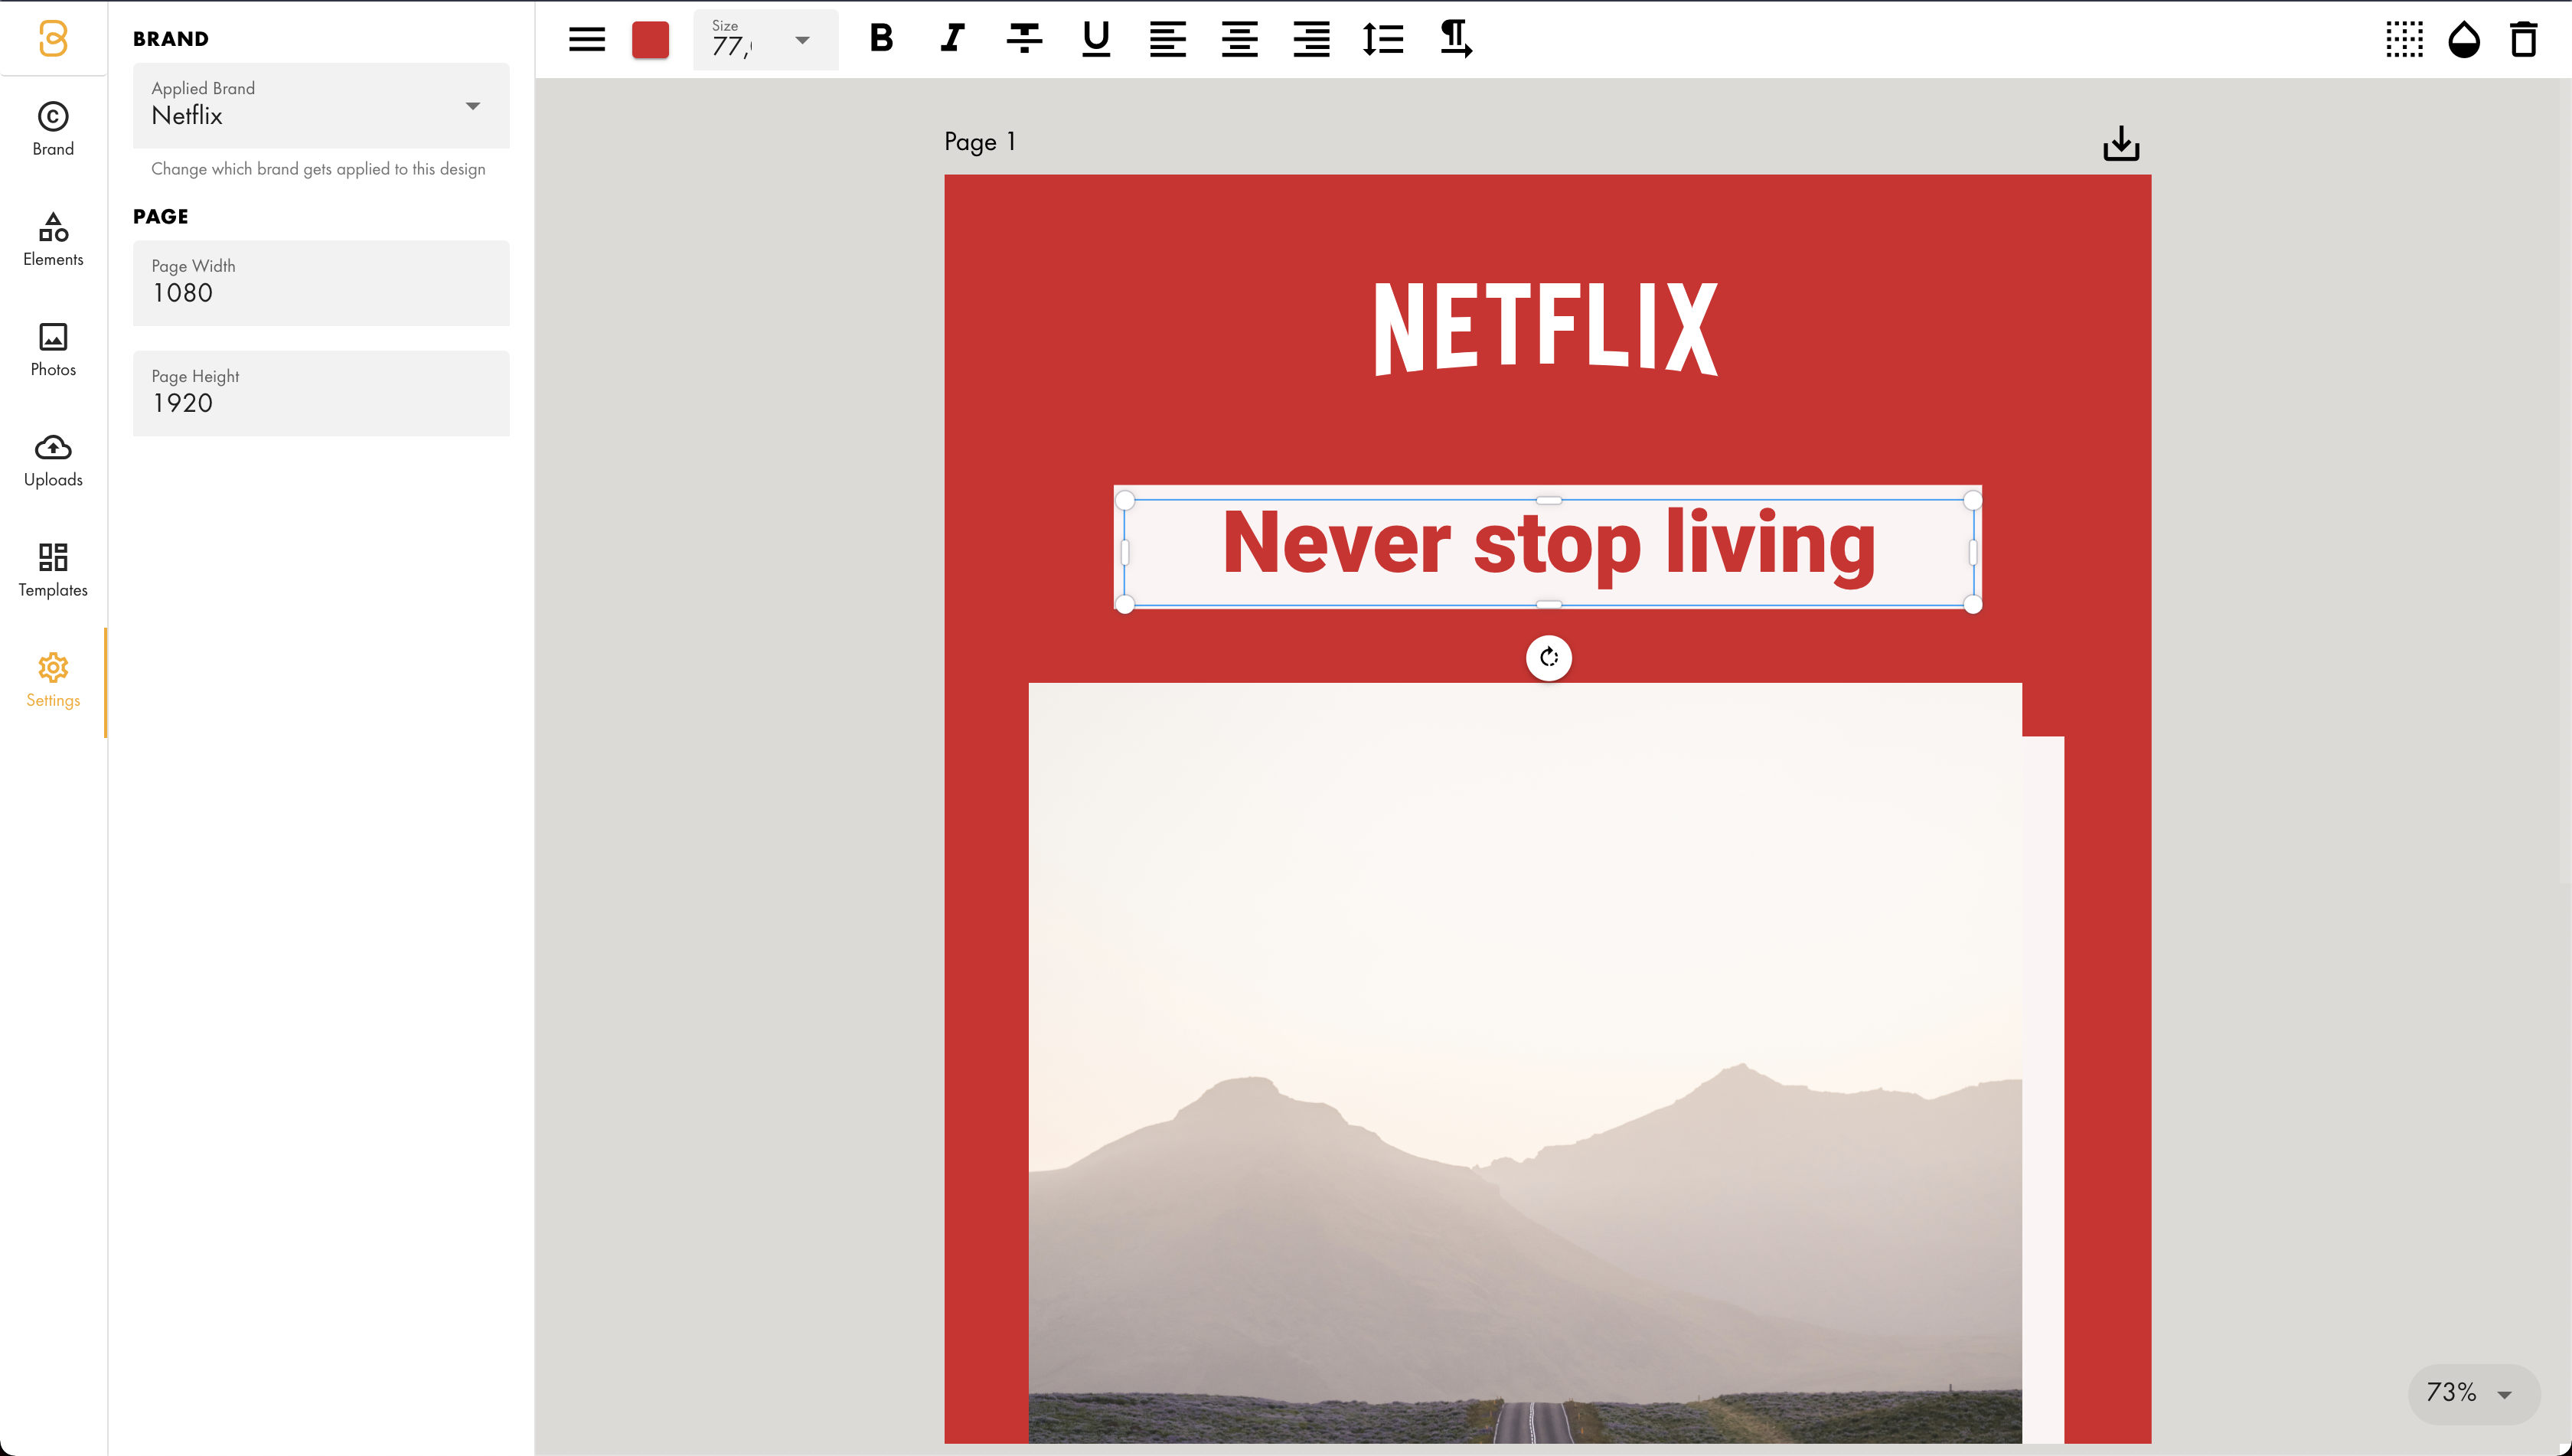Edit the Page Width field
2572x1456 pixels.
(321, 282)
